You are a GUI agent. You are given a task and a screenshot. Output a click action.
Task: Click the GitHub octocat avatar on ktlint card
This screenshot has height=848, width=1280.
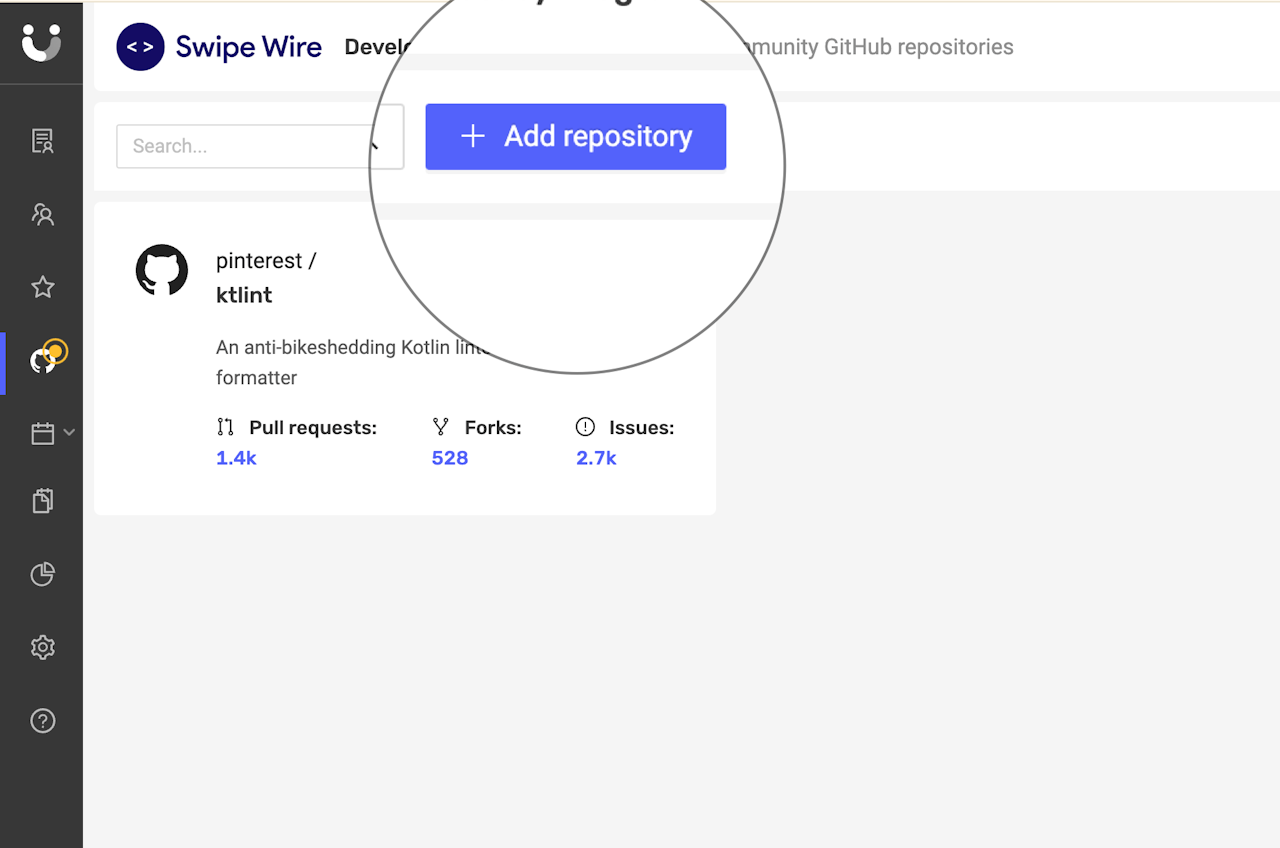[162, 270]
